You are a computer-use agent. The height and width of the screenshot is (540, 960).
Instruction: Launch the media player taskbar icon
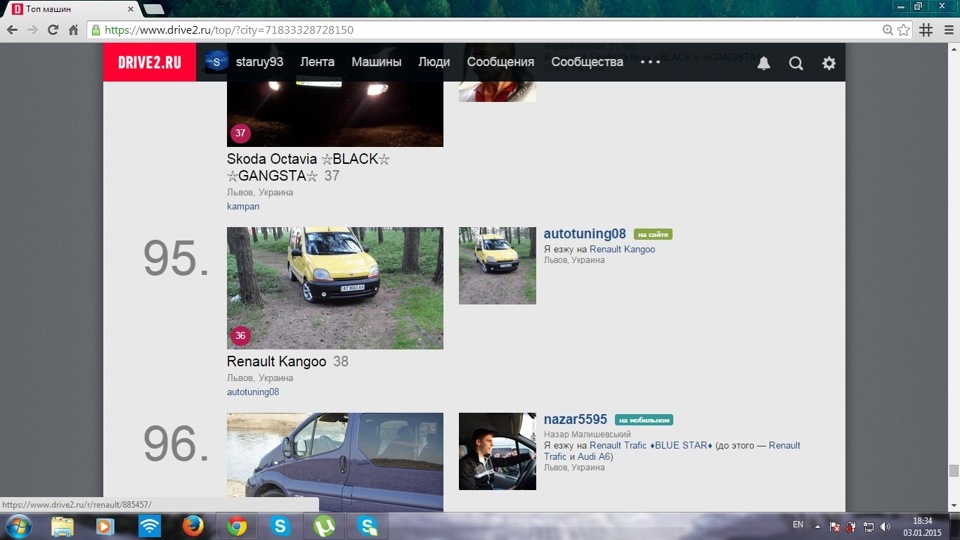(105, 527)
